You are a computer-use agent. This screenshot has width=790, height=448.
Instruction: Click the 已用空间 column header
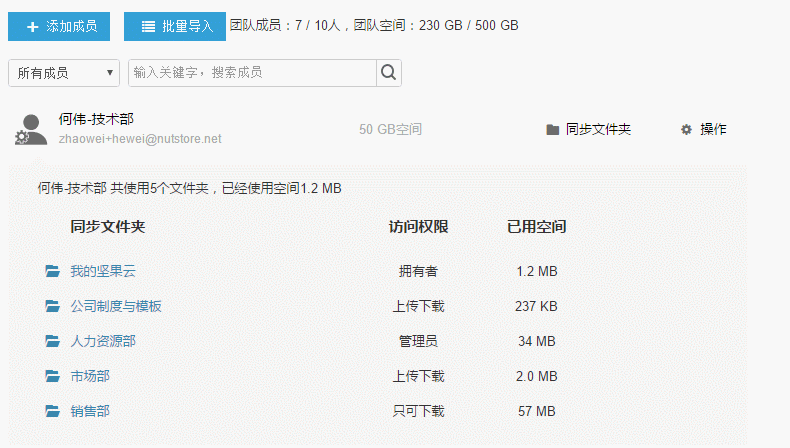(x=537, y=227)
